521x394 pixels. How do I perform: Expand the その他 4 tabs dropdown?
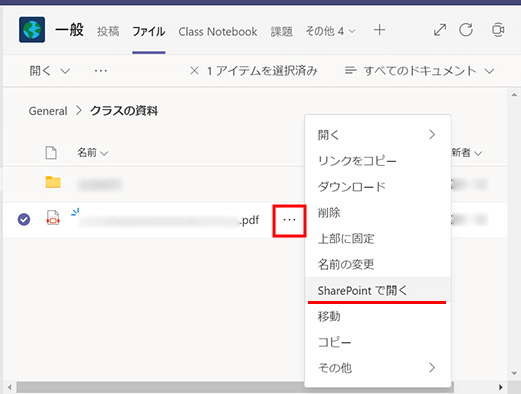[x=330, y=31]
